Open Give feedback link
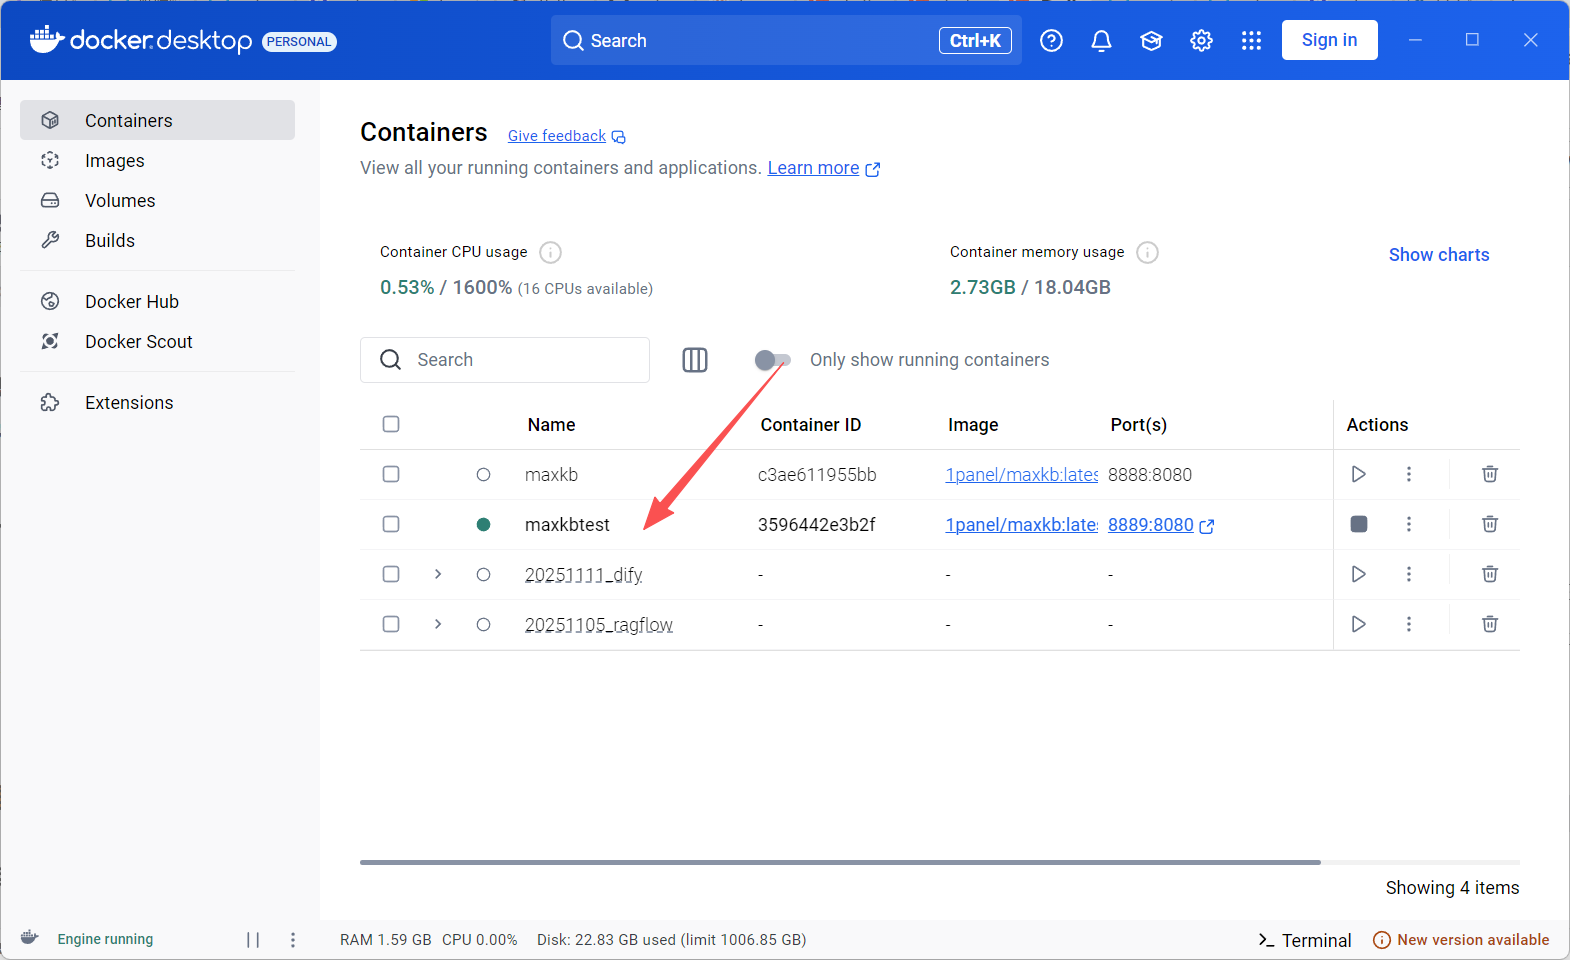Screen dimensions: 1570x960 pyautogui.click(x=566, y=136)
